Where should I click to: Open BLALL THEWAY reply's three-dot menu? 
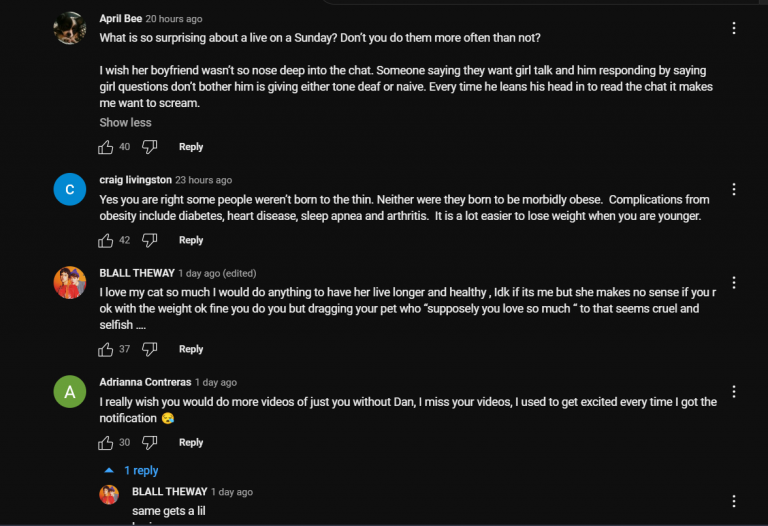click(x=734, y=502)
